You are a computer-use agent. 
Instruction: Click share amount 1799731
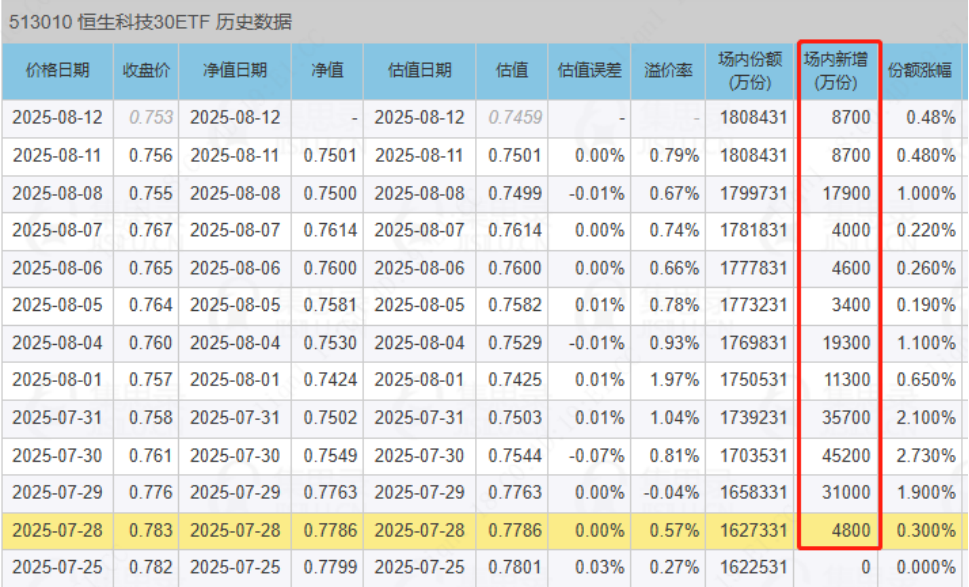754,193
